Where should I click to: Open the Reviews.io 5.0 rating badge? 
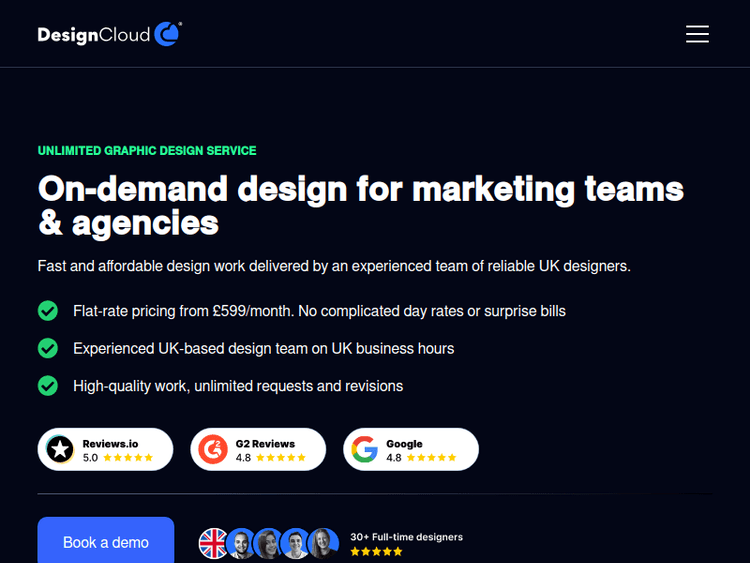click(x=105, y=449)
